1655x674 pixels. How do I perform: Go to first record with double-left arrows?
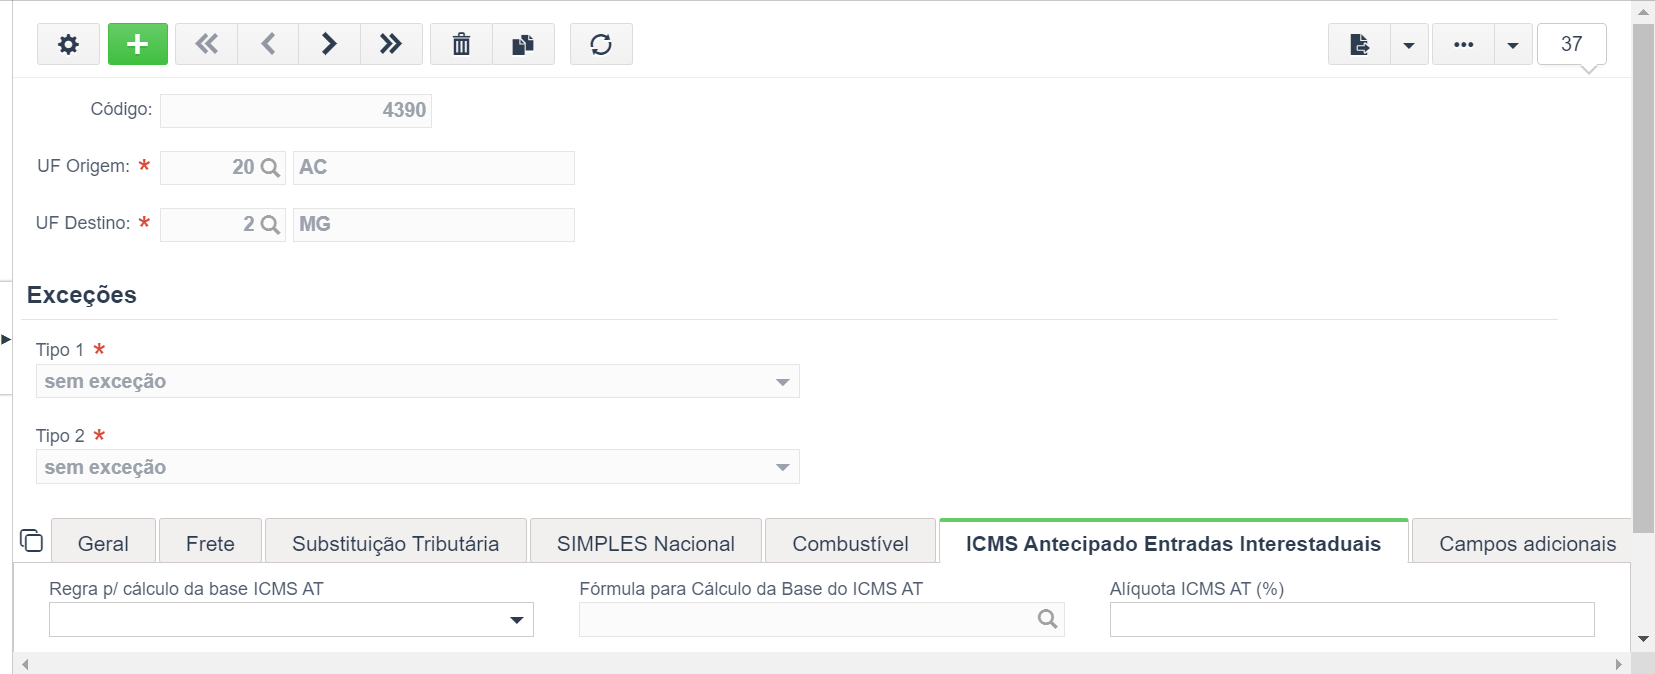tap(206, 44)
